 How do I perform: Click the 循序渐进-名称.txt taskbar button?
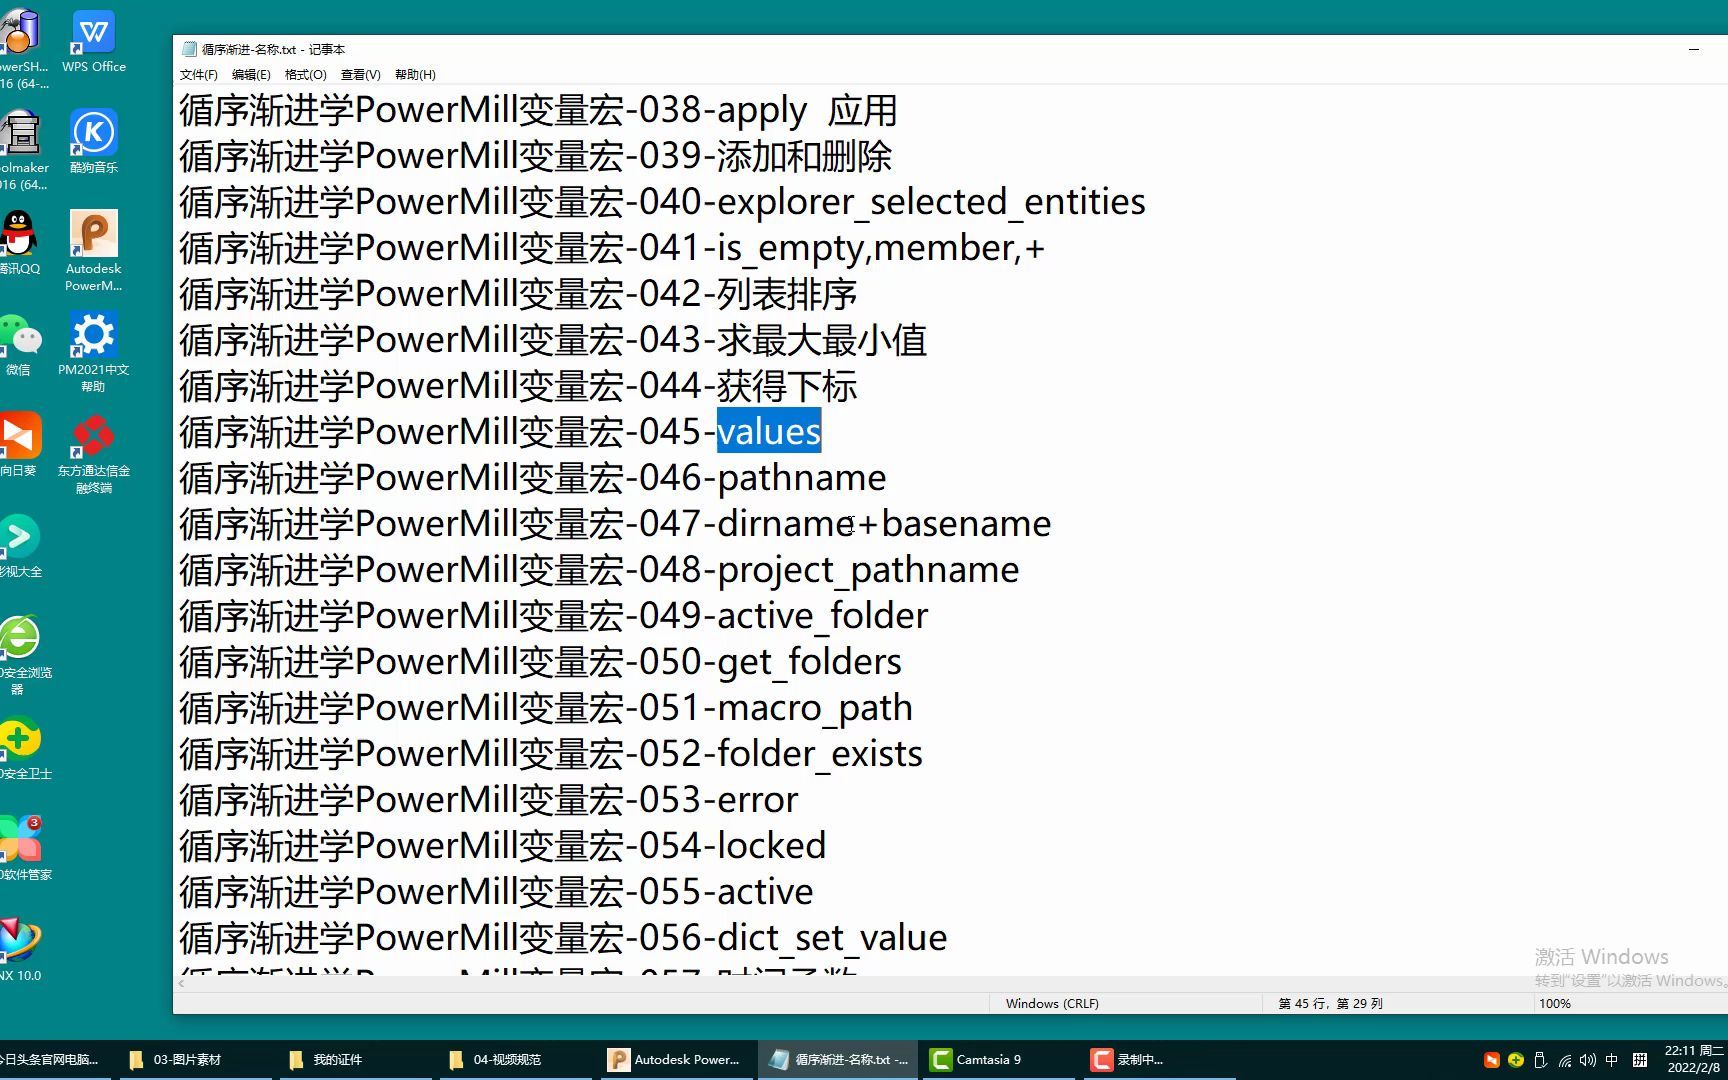[x=838, y=1060]
